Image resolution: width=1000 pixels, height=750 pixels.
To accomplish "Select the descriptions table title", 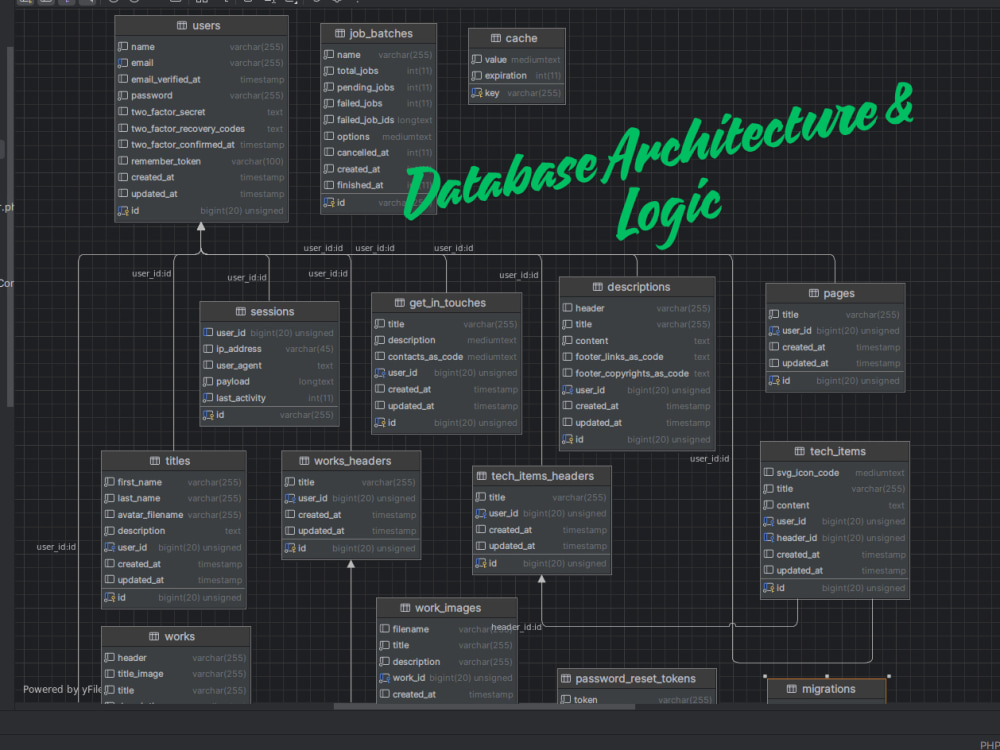I will click(638, 287).
